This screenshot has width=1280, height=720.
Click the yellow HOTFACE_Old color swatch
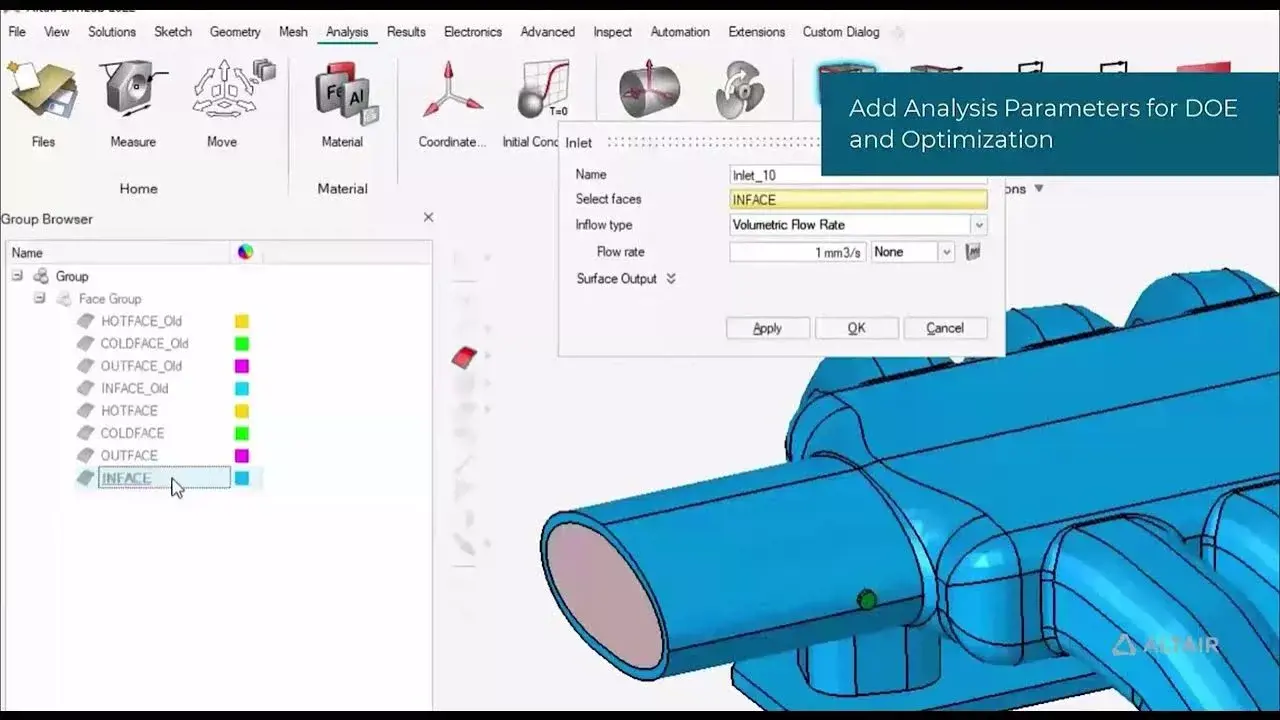click(x=241, y=321)
